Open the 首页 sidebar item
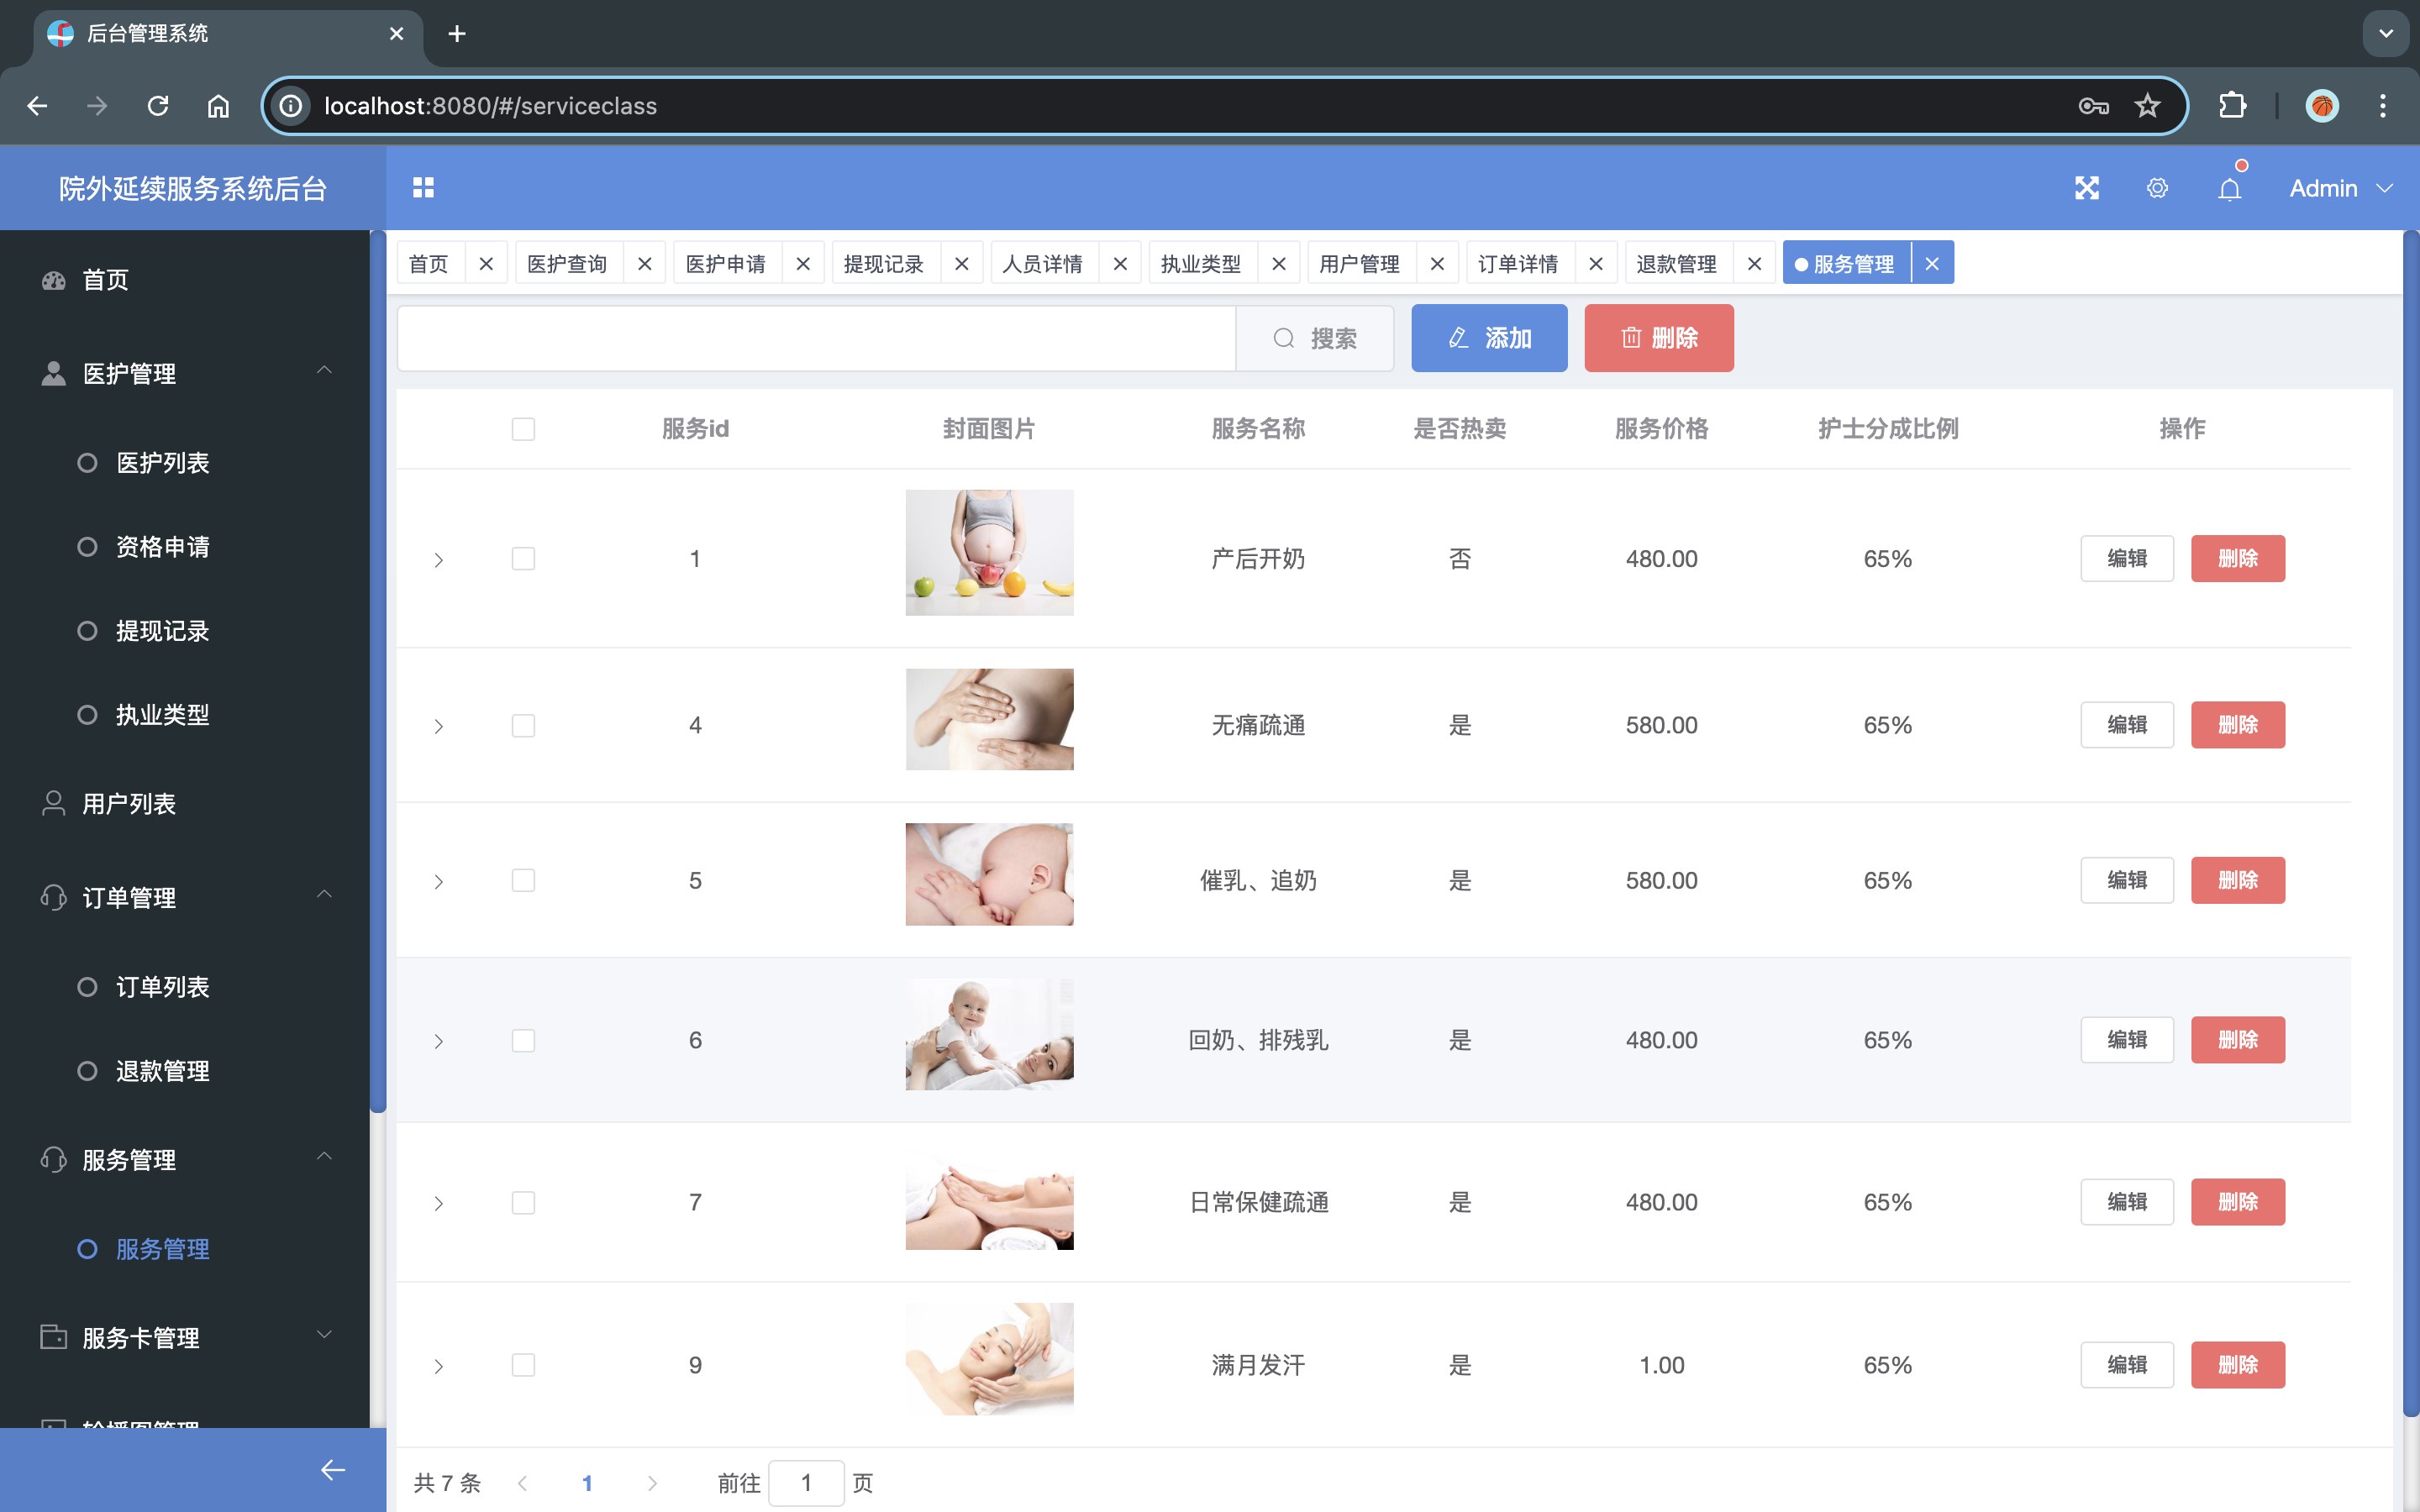 tap(185, 280)
